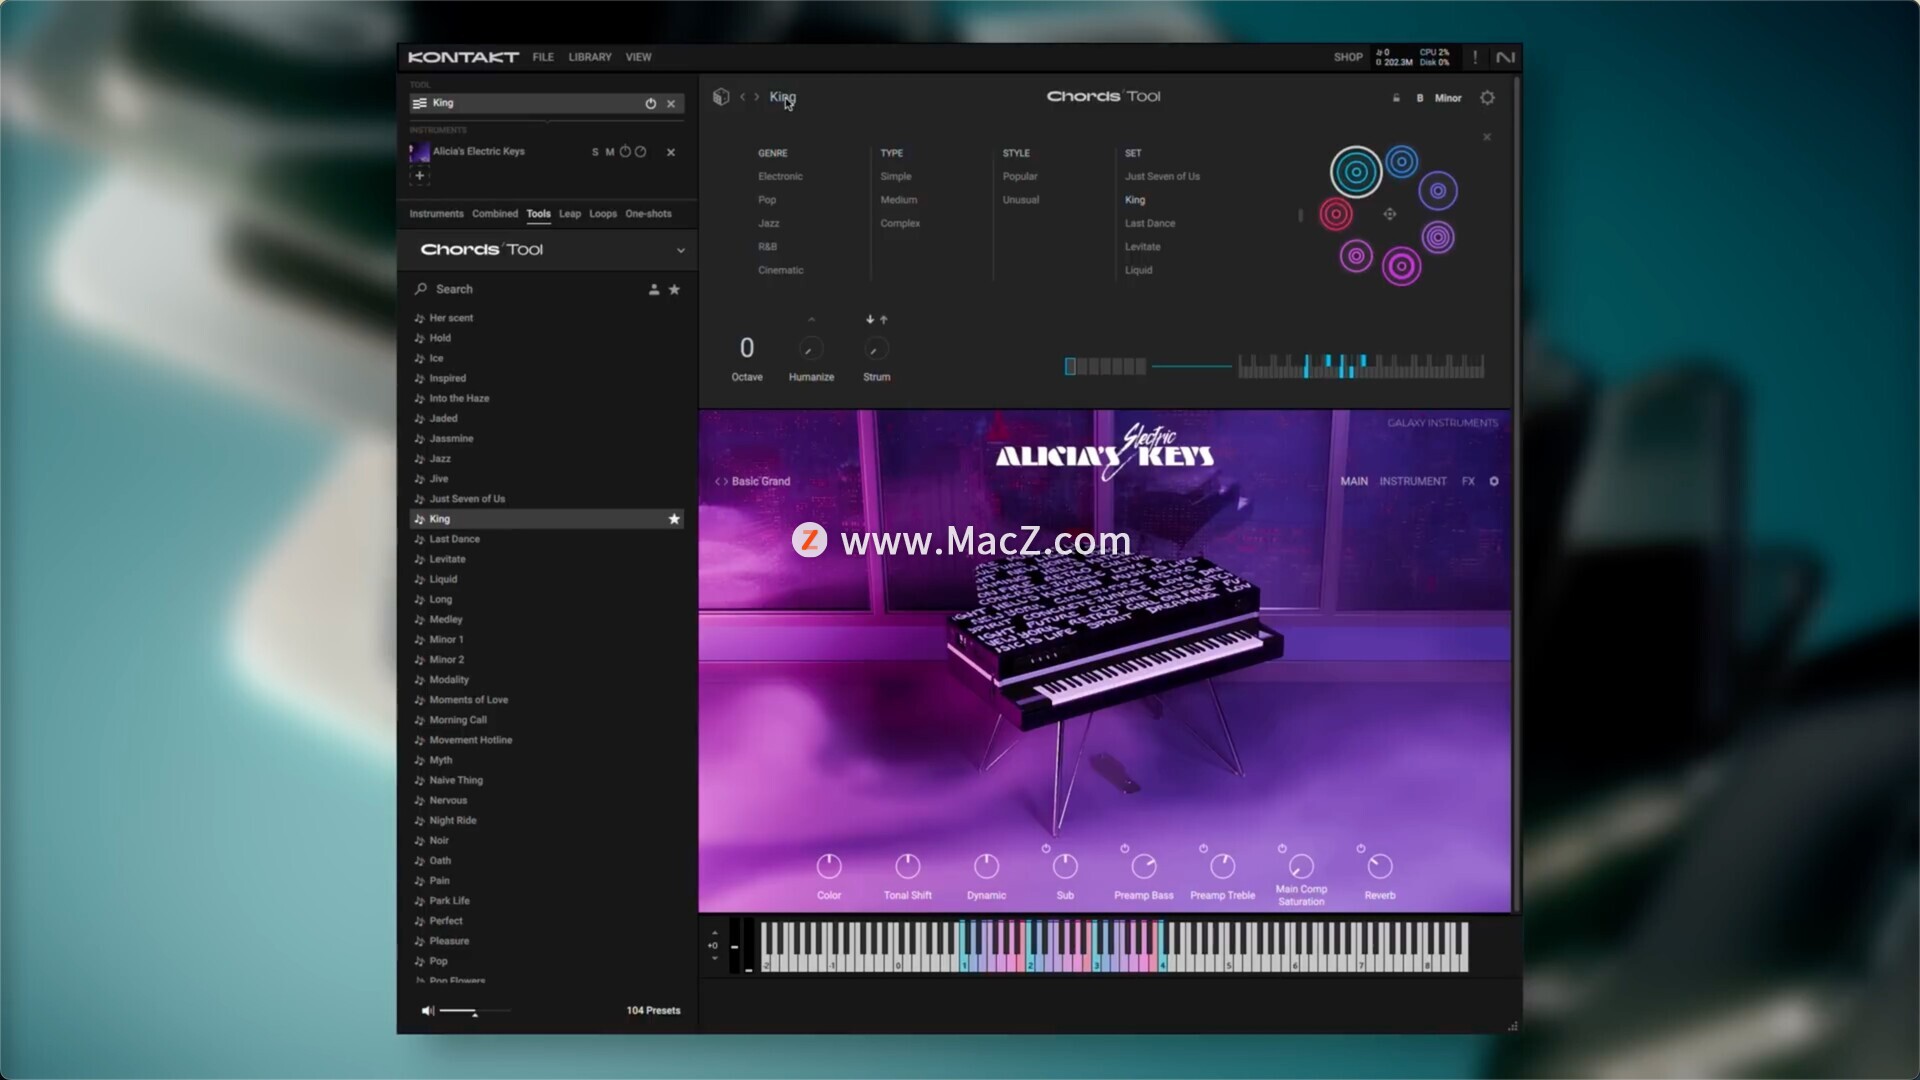Adjust the Humanize knob
This screenshot has width=1920, height=1080.
coord(811,348)
